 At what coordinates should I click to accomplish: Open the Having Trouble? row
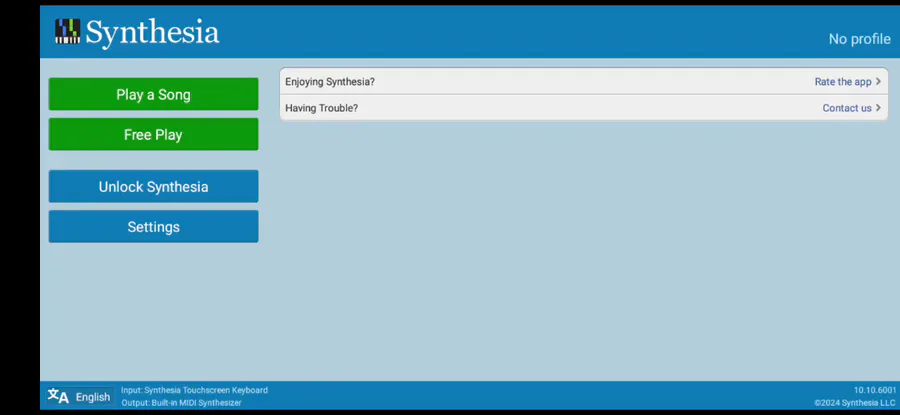(584, 108)
